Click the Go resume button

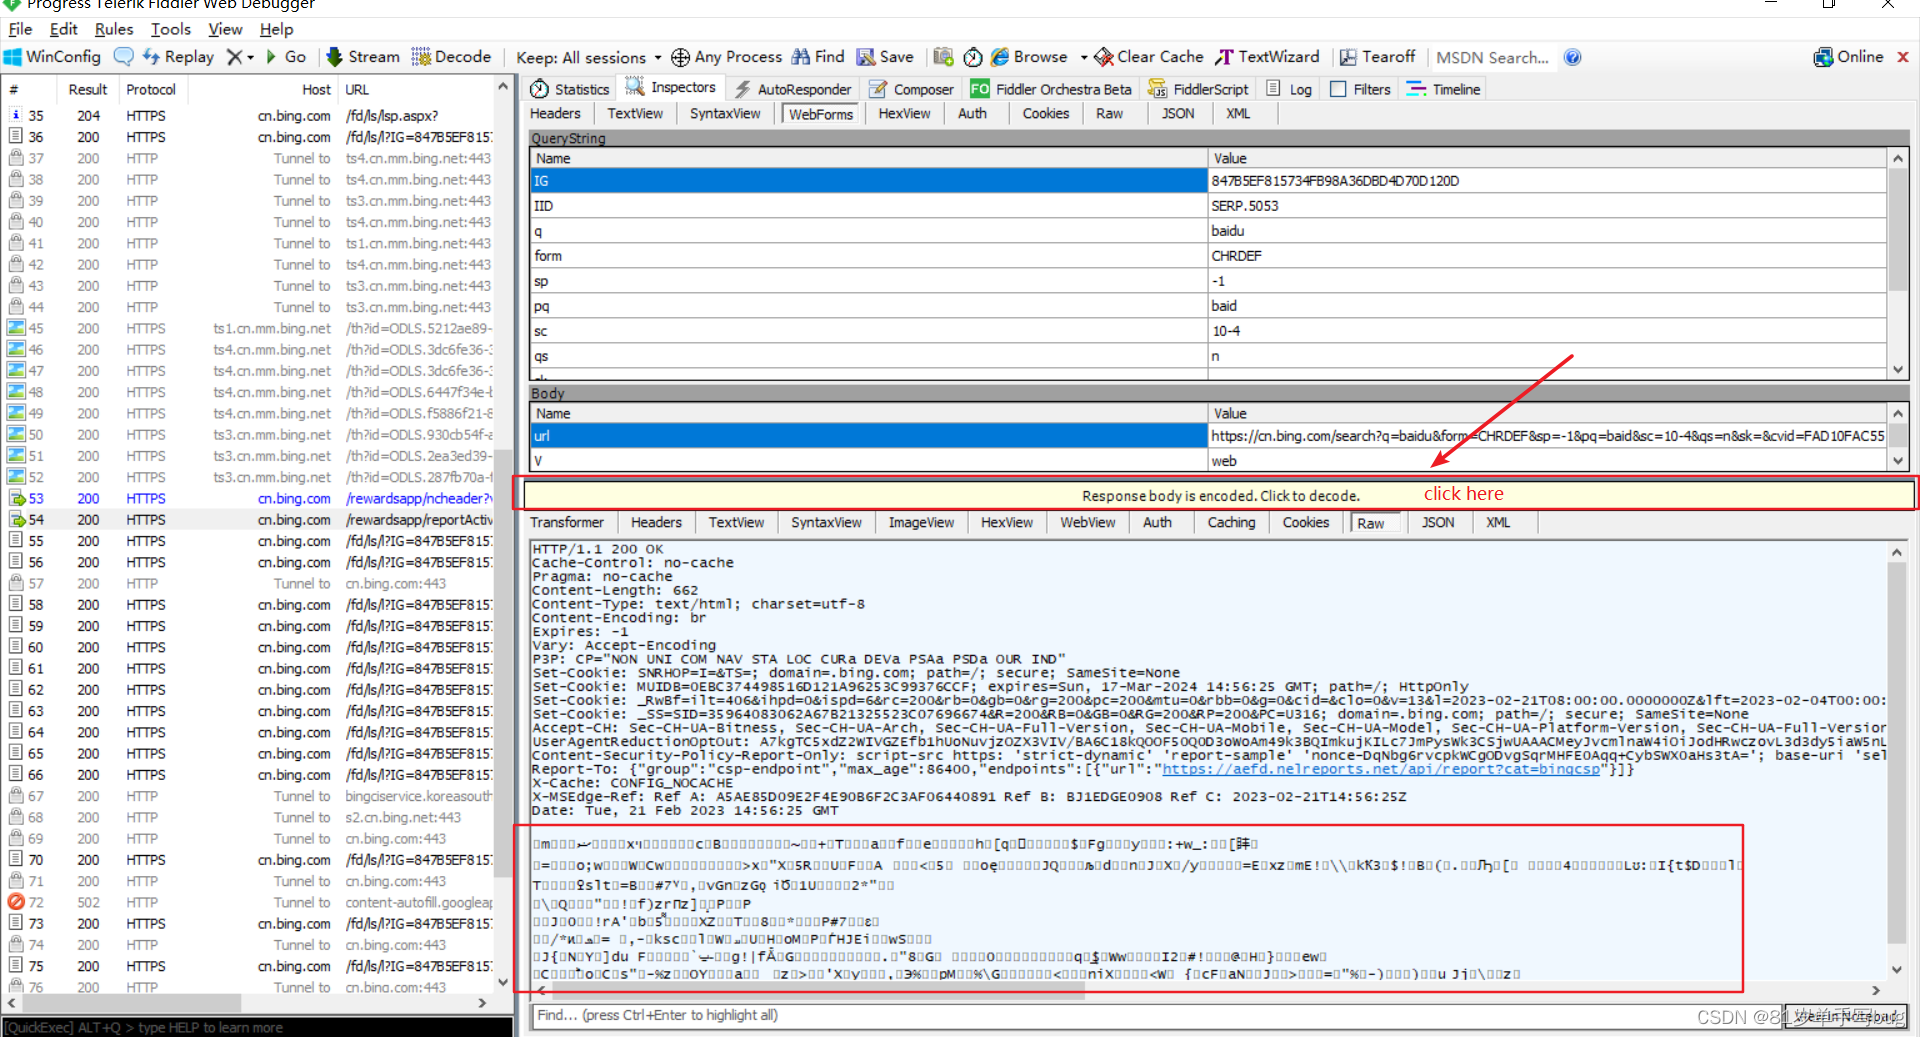[285, 57]
